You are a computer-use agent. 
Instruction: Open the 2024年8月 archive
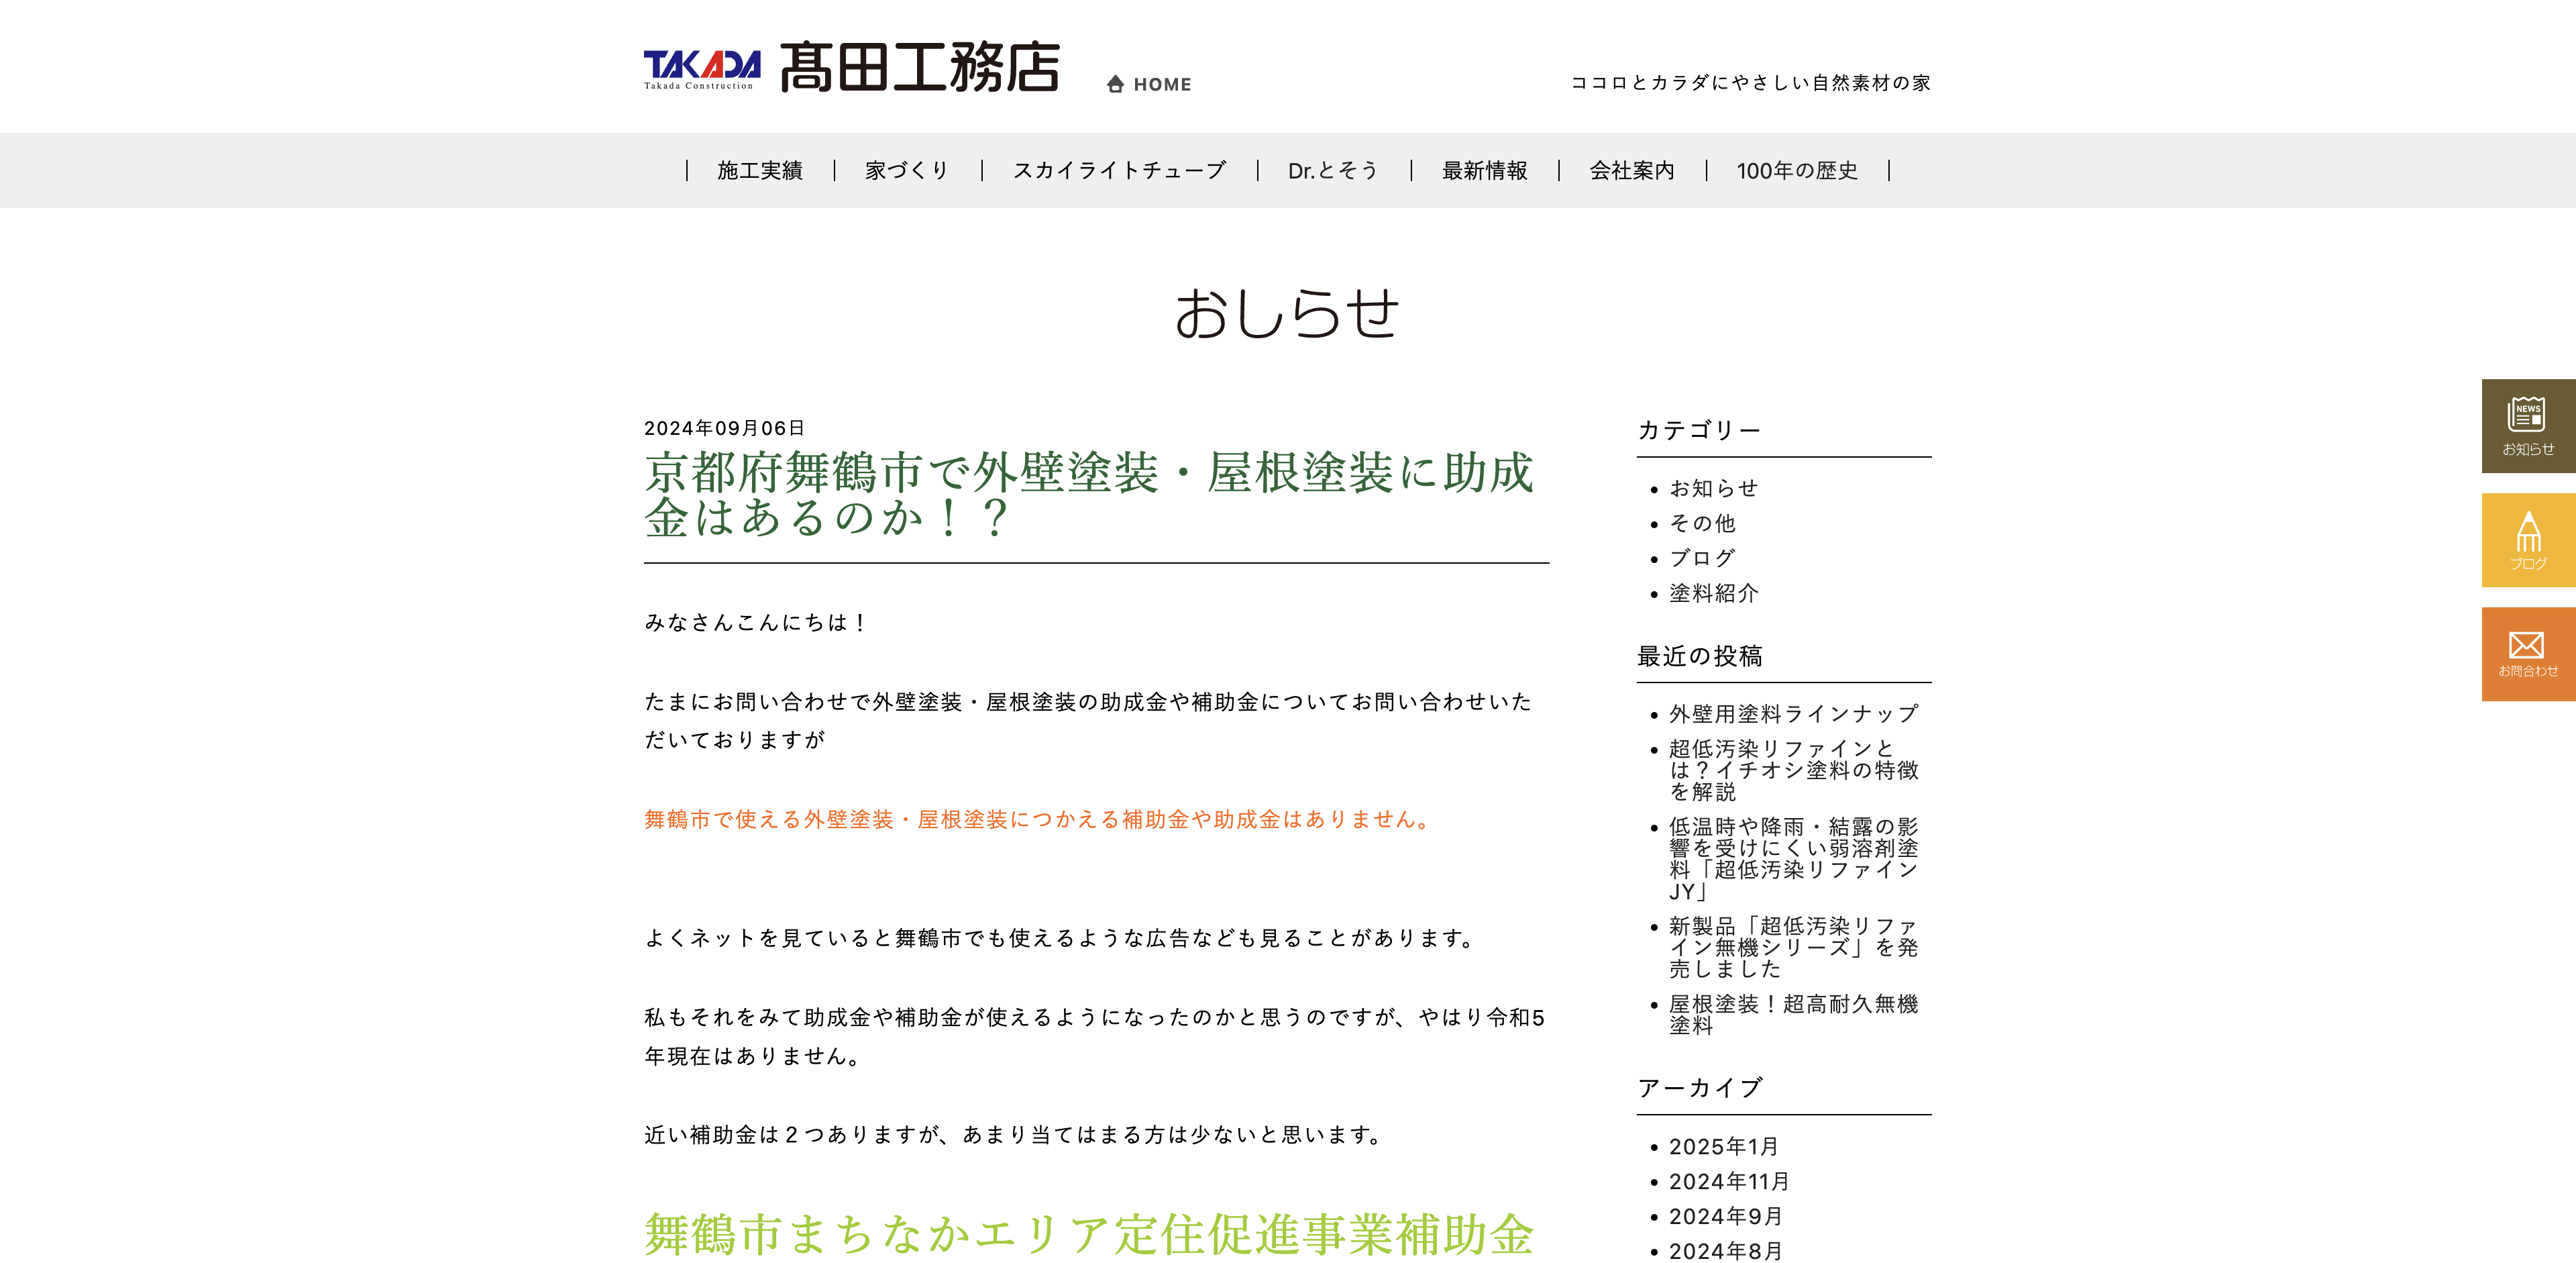[x=1726, y=1252]
